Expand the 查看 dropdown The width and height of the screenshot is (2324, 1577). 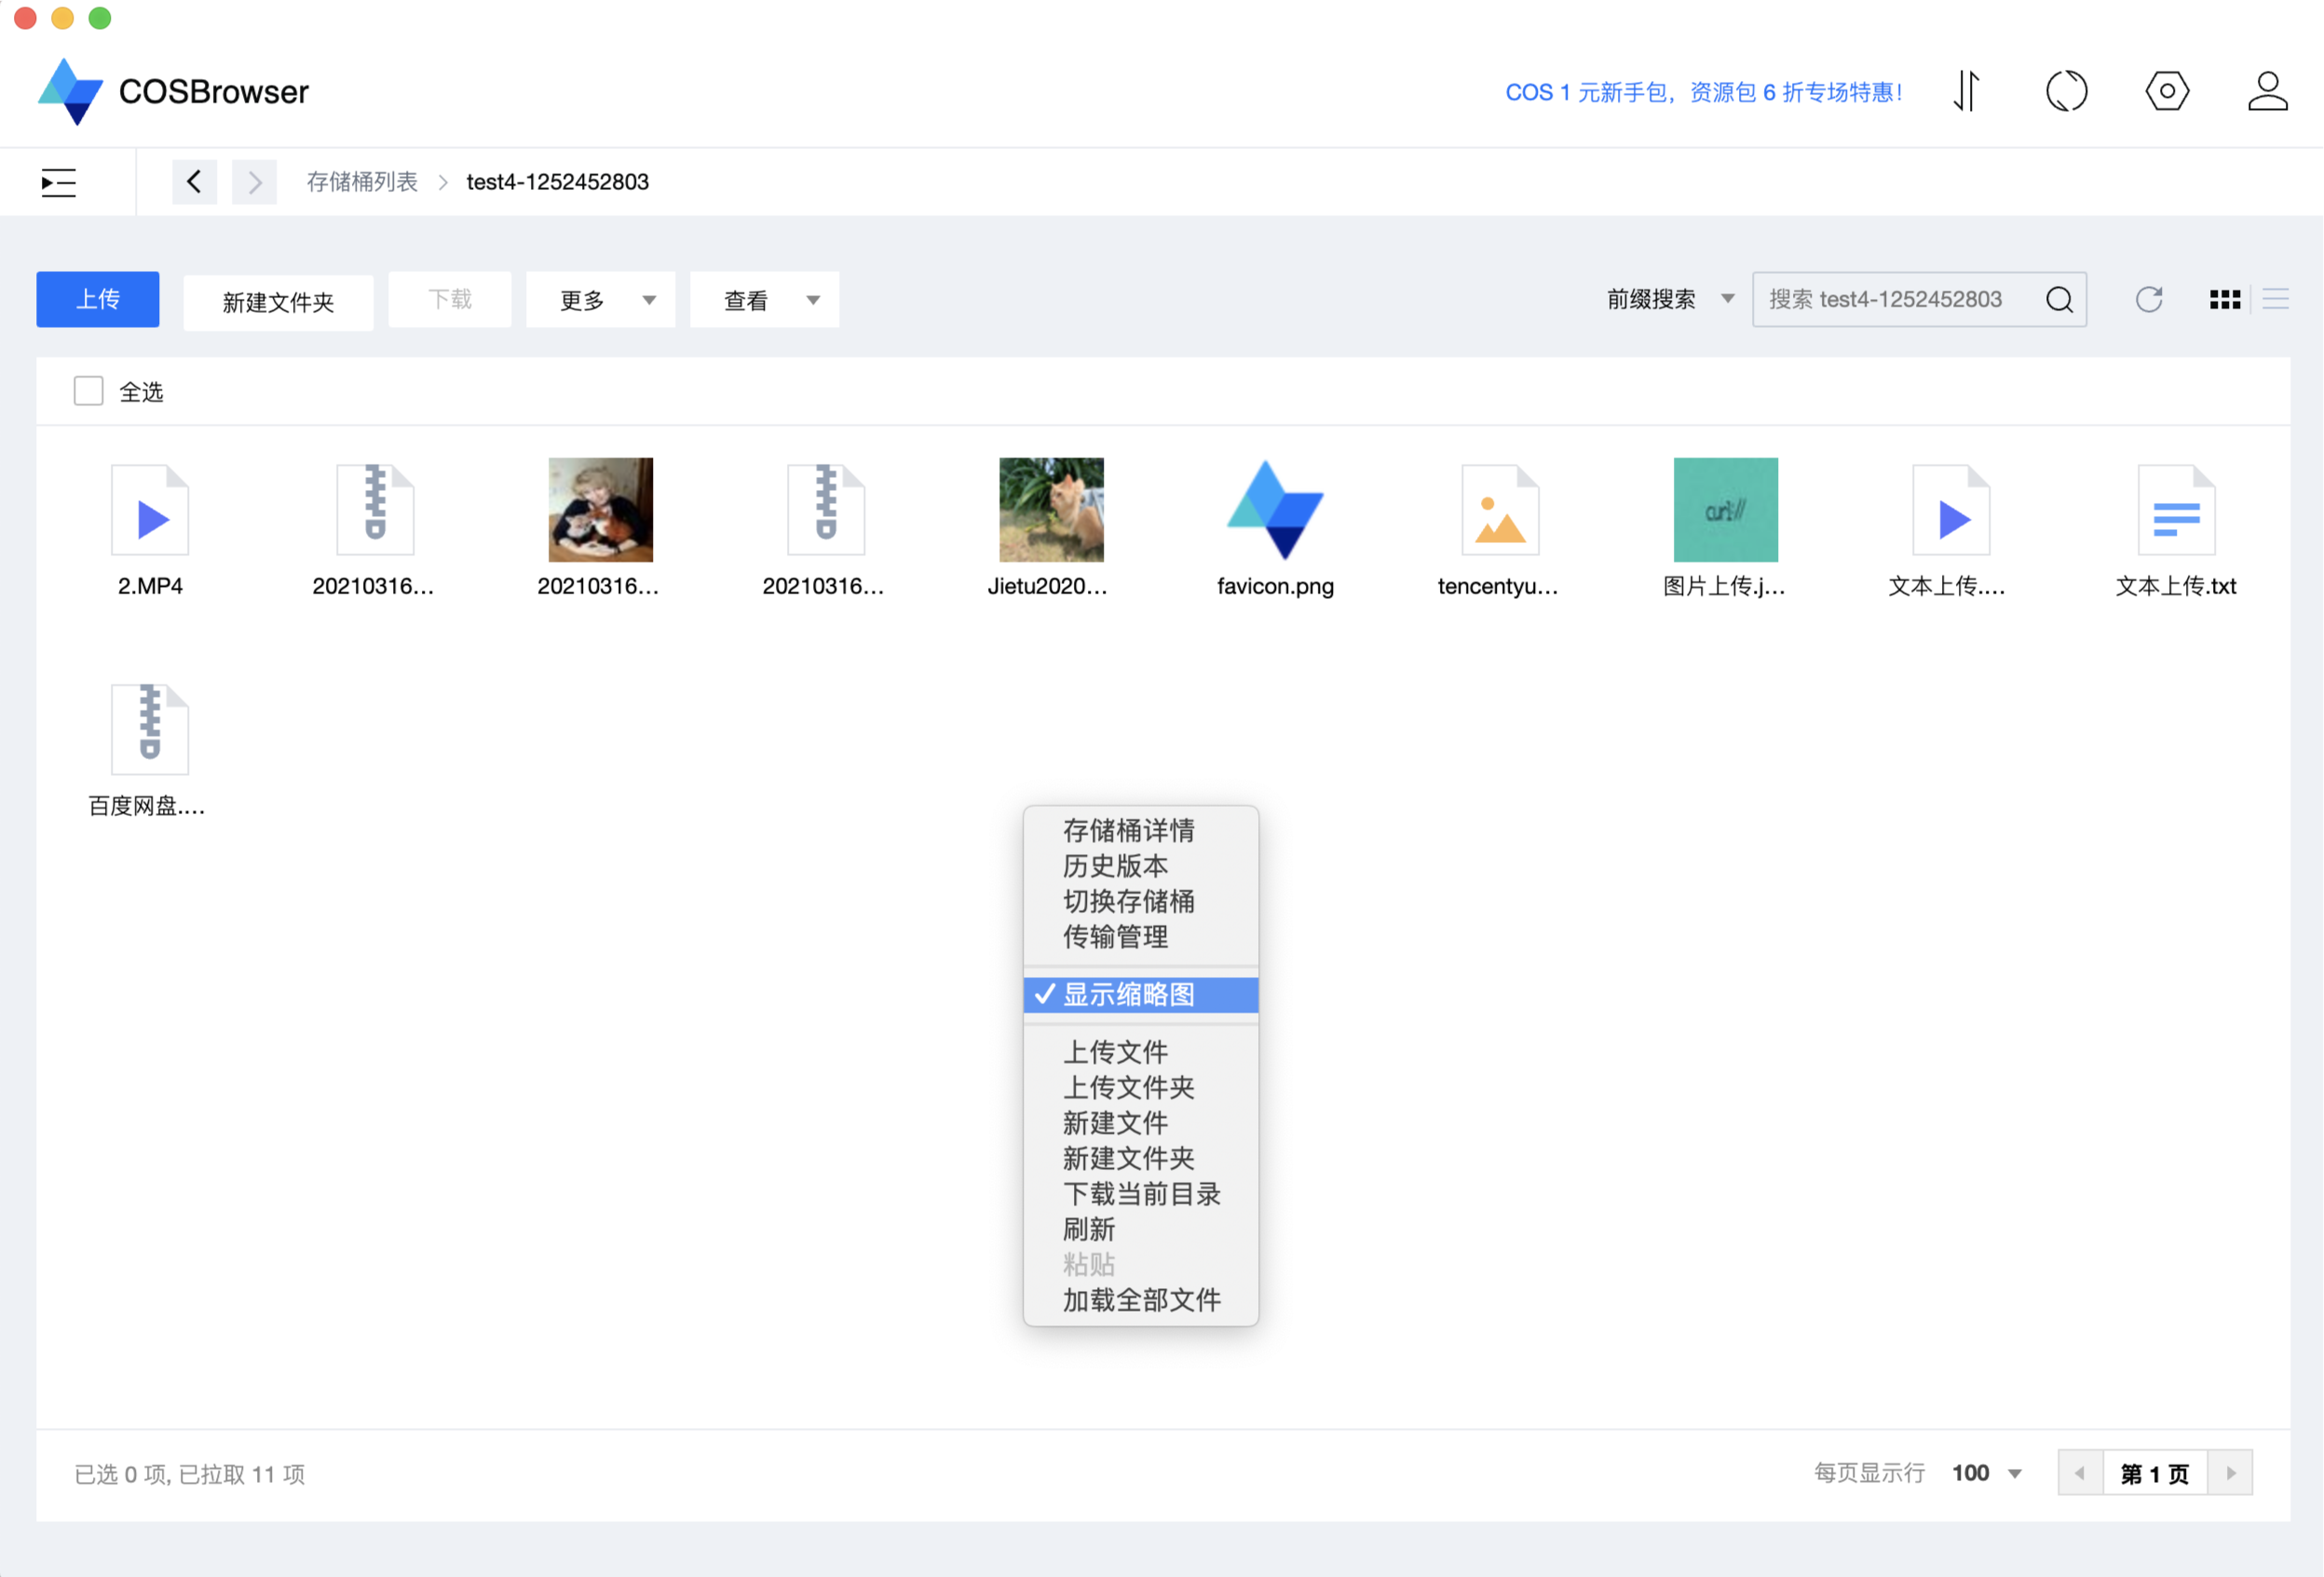click(764, 299)
